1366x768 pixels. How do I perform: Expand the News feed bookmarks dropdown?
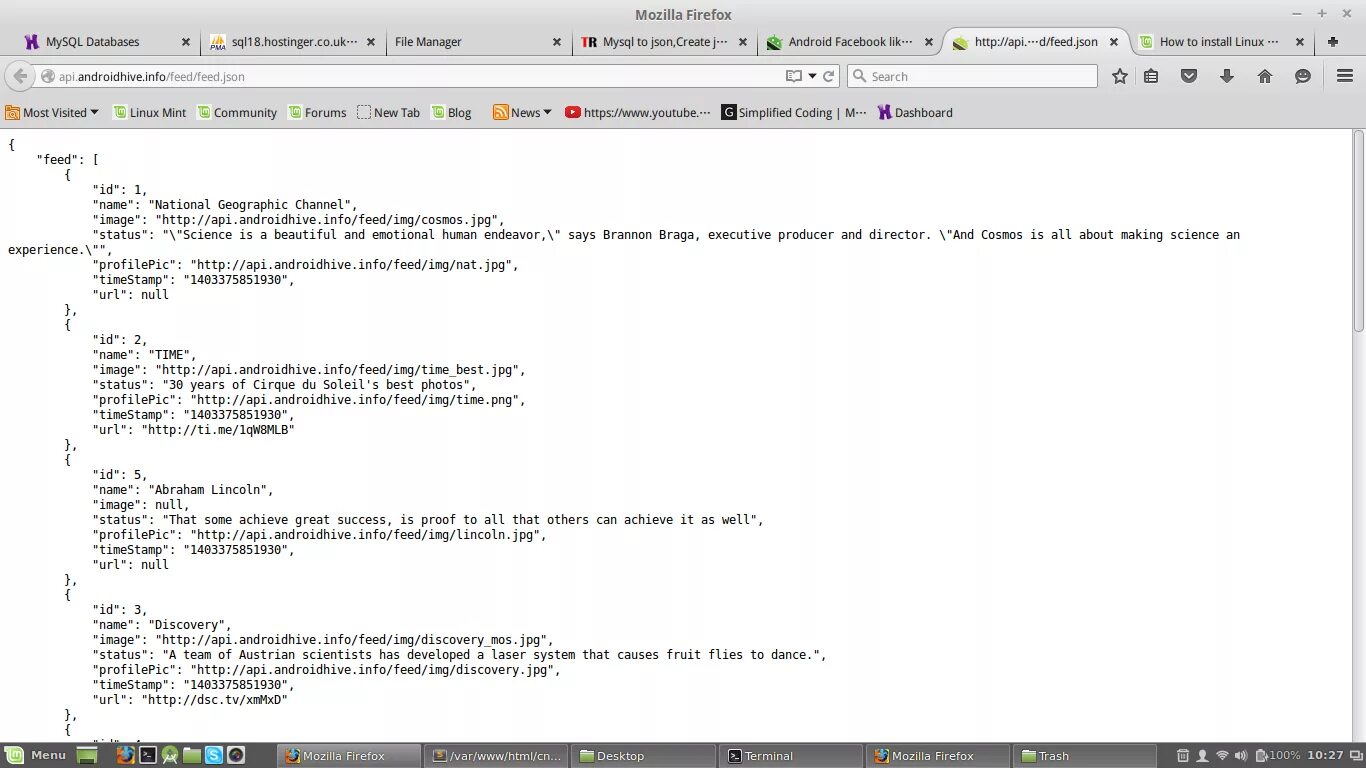522,113
